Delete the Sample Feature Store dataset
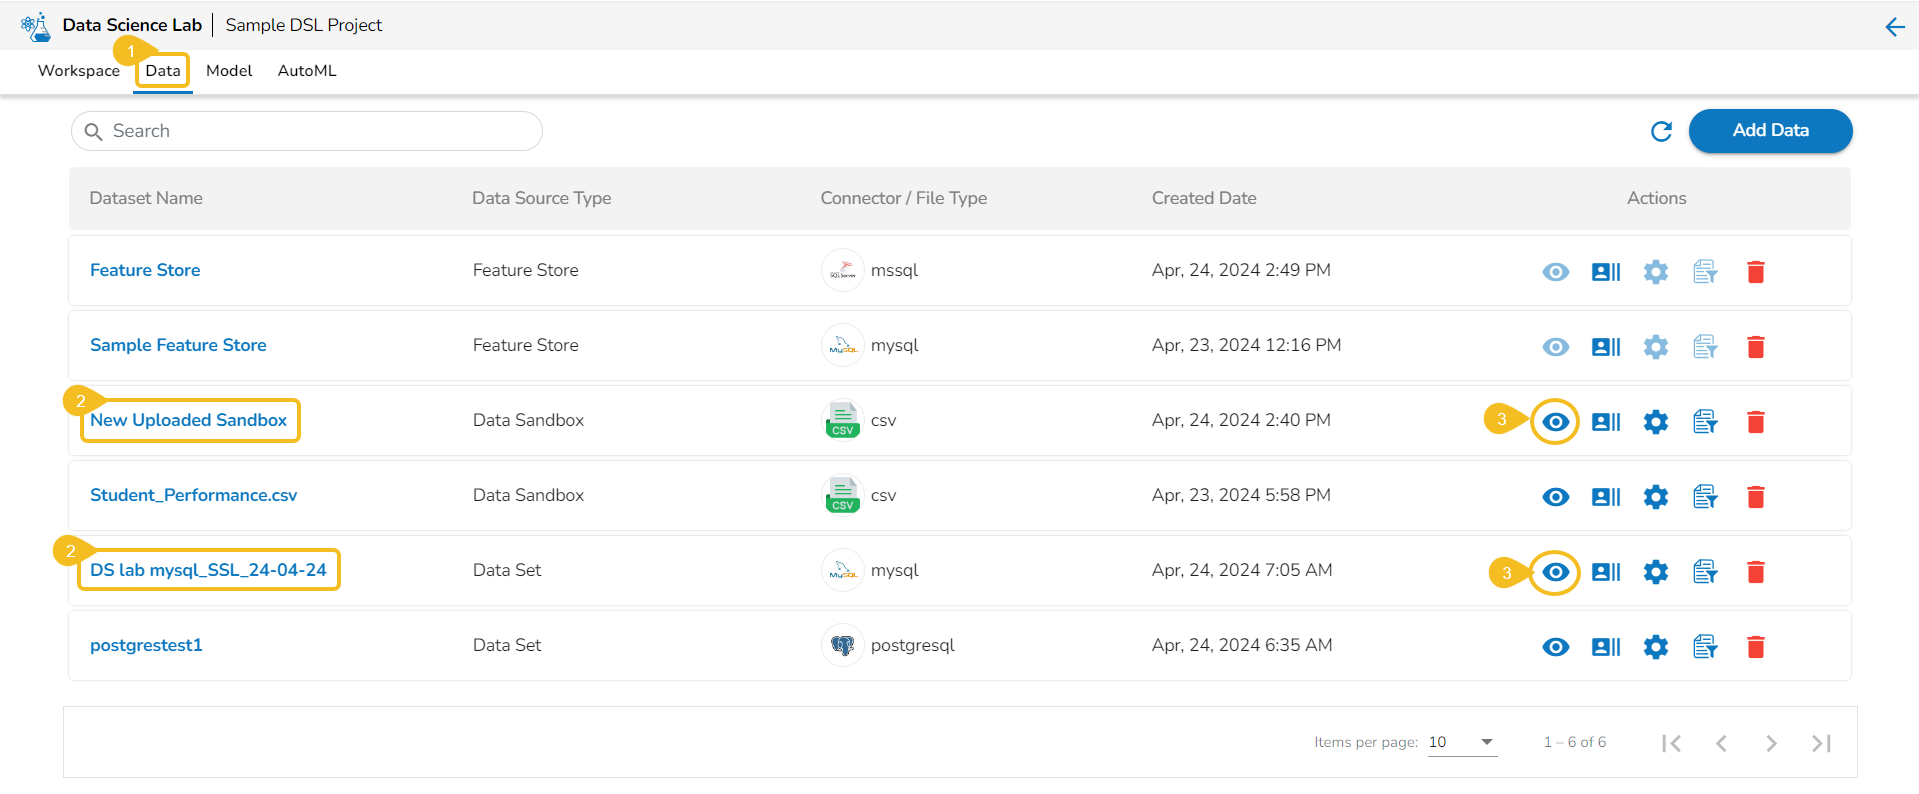Screen dimensions: 1919x794 tap(1755, 347)
